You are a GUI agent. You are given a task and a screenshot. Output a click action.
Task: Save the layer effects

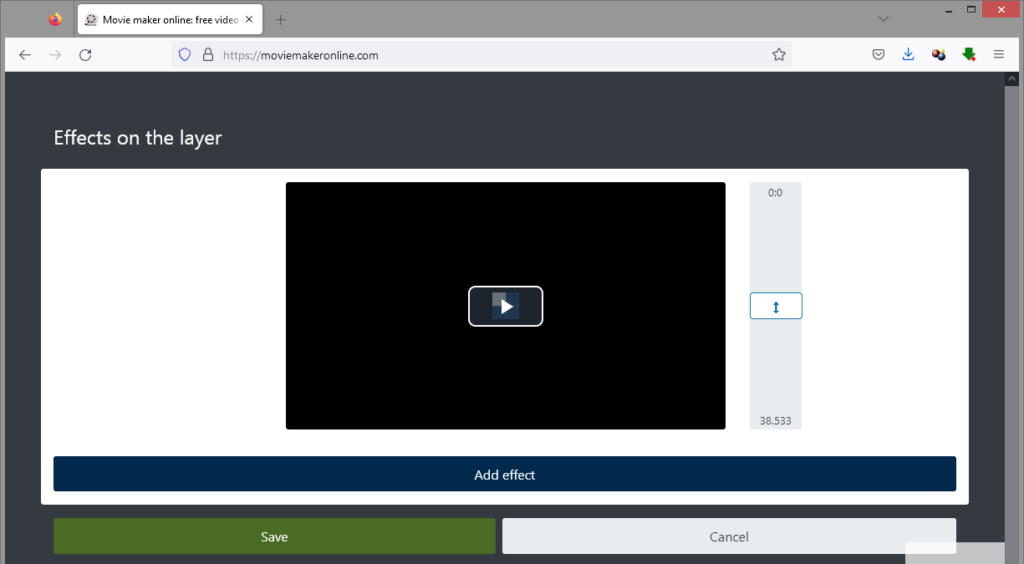274,537
